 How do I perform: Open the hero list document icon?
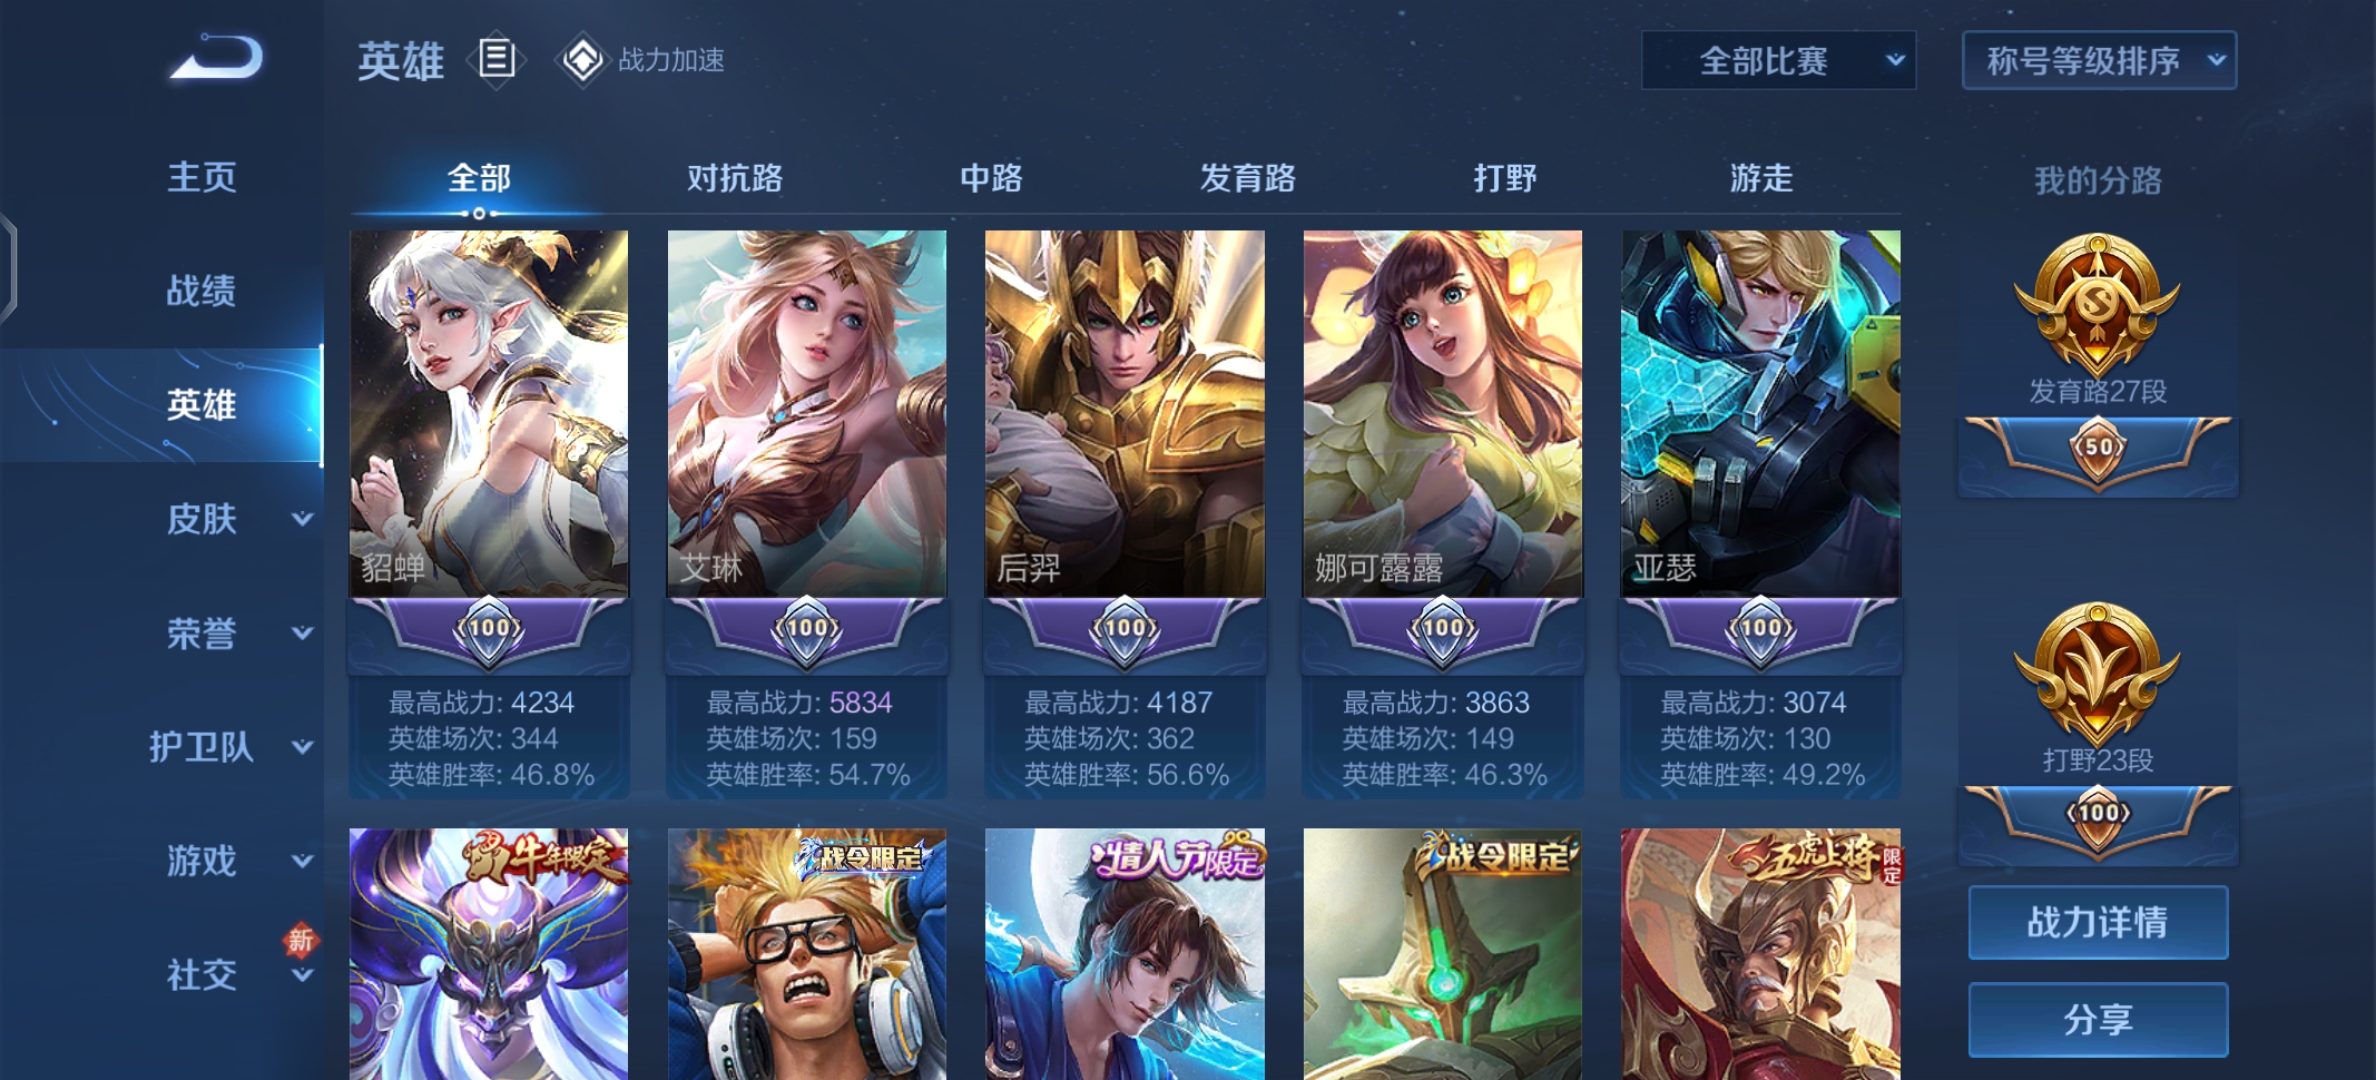click(496, 59)
